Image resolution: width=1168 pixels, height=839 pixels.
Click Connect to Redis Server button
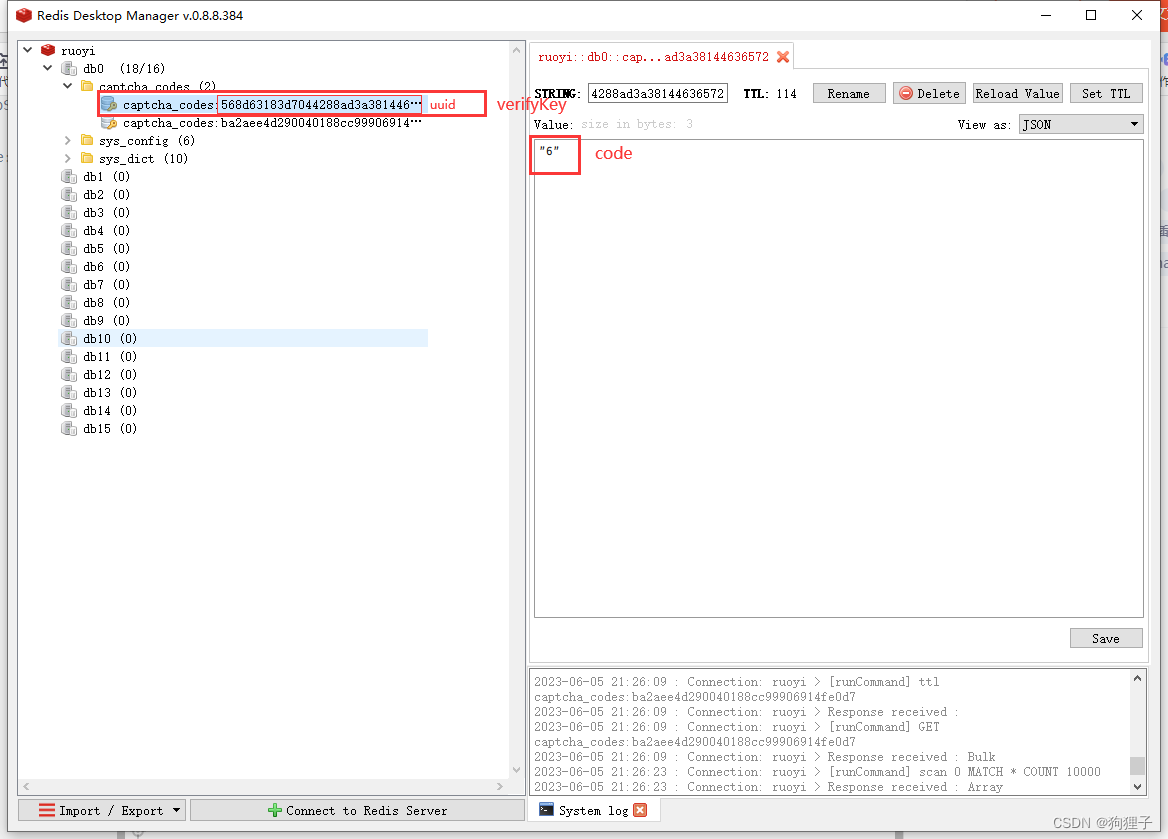coord(358,810)
